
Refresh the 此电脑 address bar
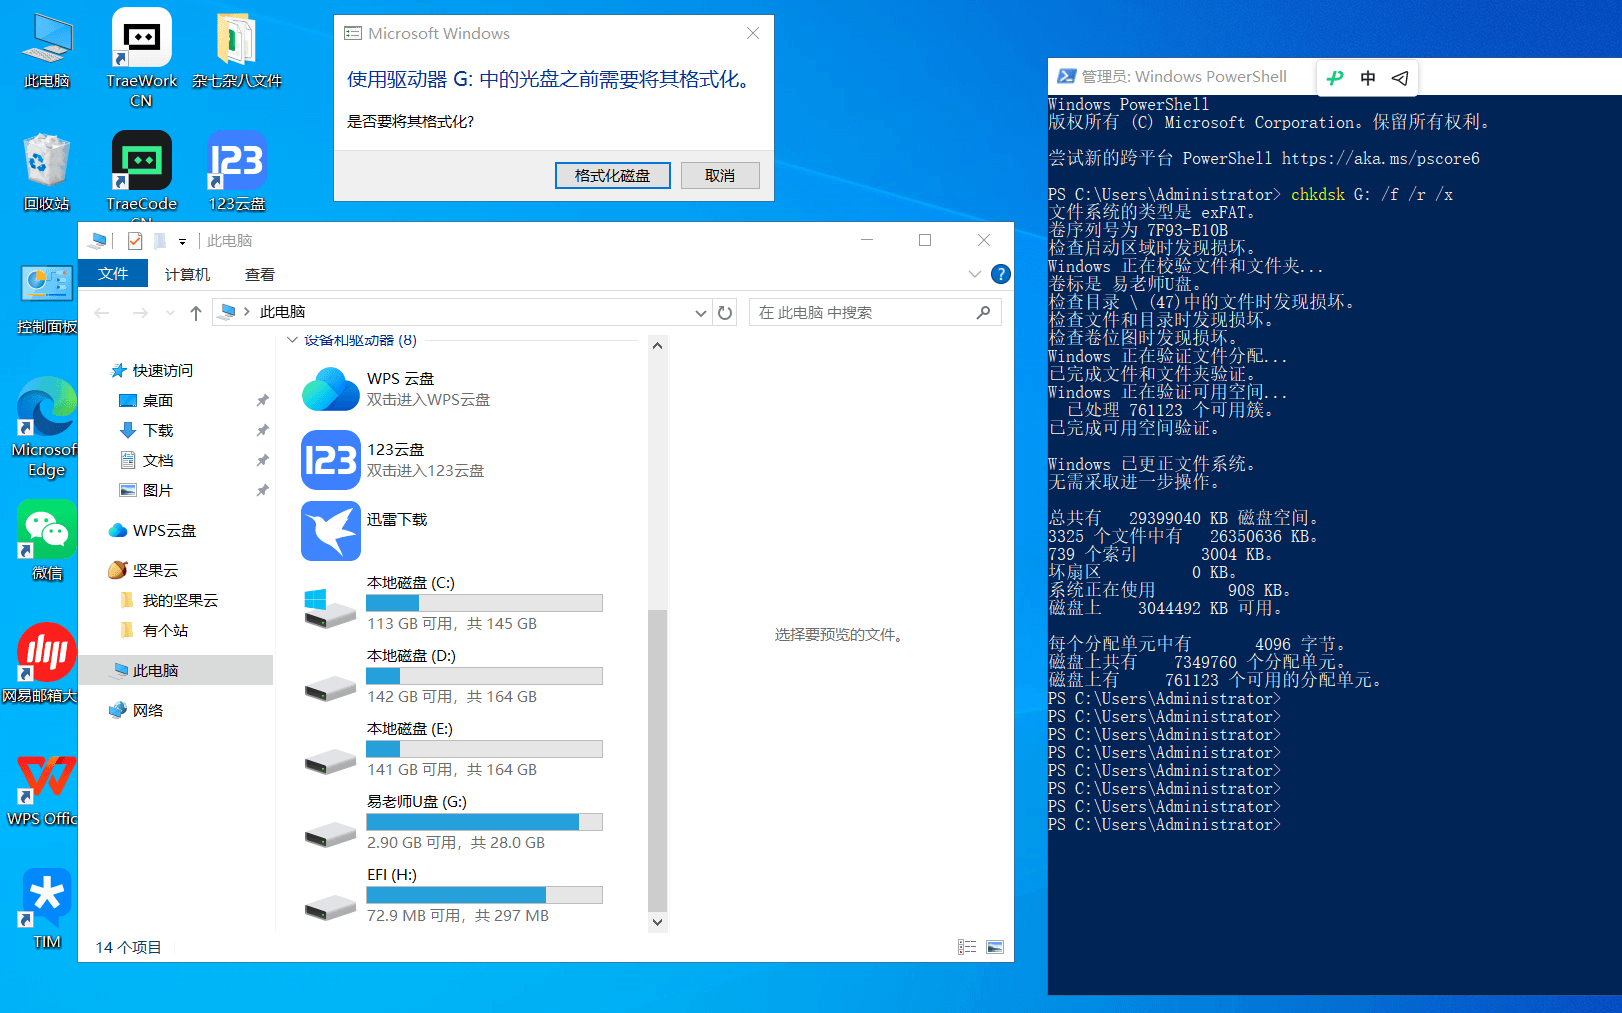[x=725, y=313]
